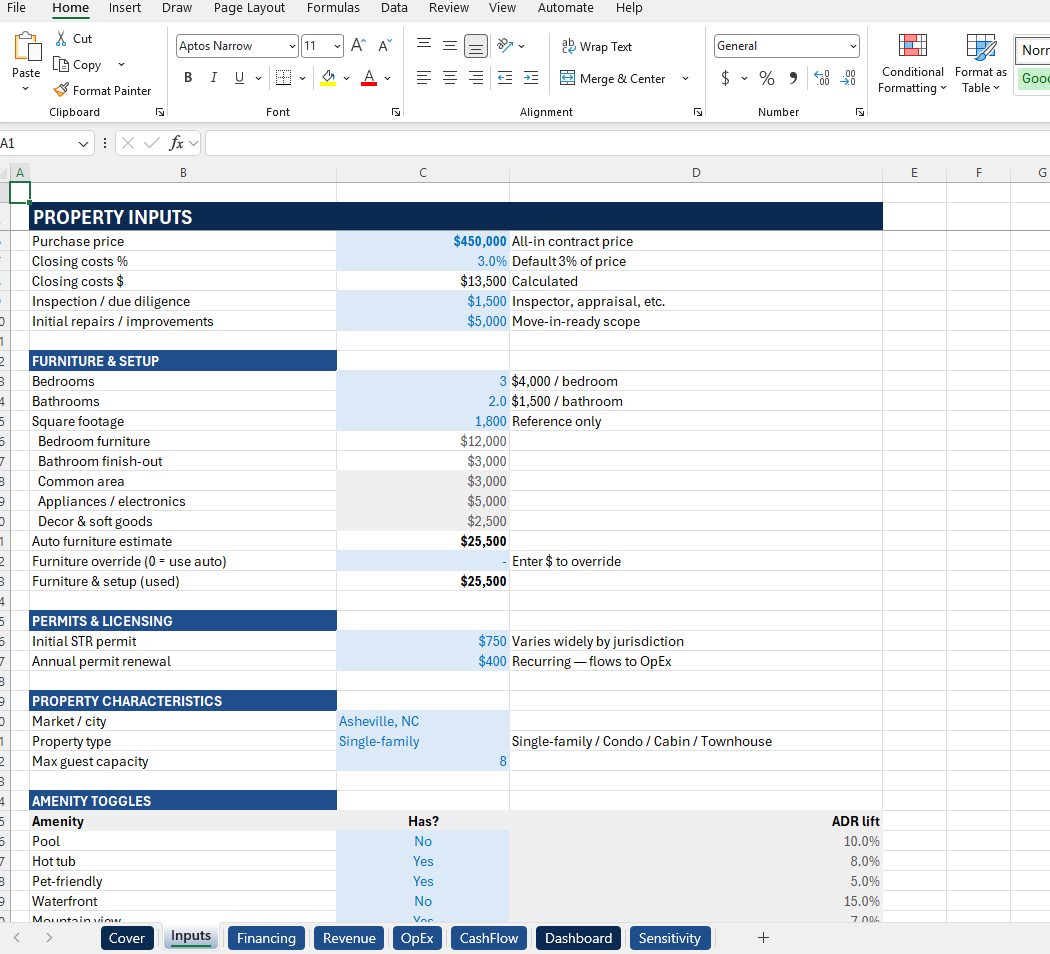The height and width of the screenshot is (954, 1050).
Task: Expand Merge & Center options arrow
Action: coord(685,78)
